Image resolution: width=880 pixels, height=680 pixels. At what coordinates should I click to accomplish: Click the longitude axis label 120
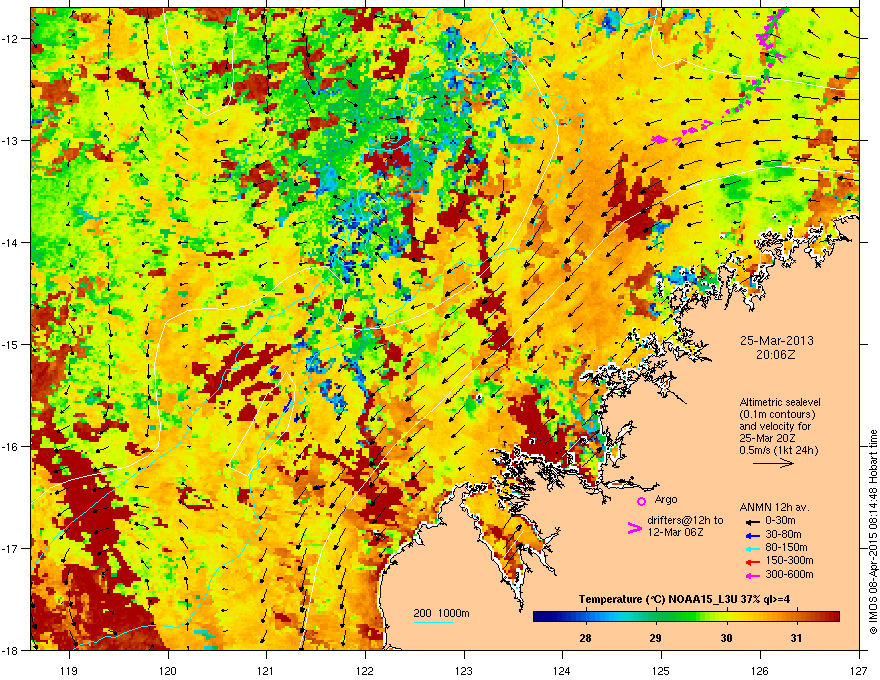point(168,671)
